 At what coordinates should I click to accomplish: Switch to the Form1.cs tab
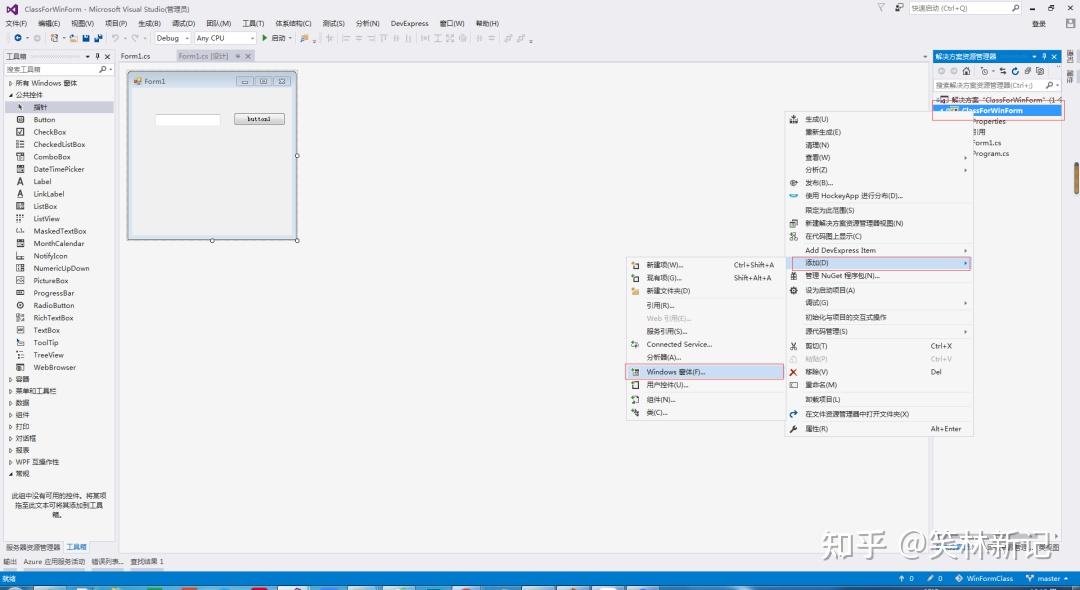(x=136, y=56)
